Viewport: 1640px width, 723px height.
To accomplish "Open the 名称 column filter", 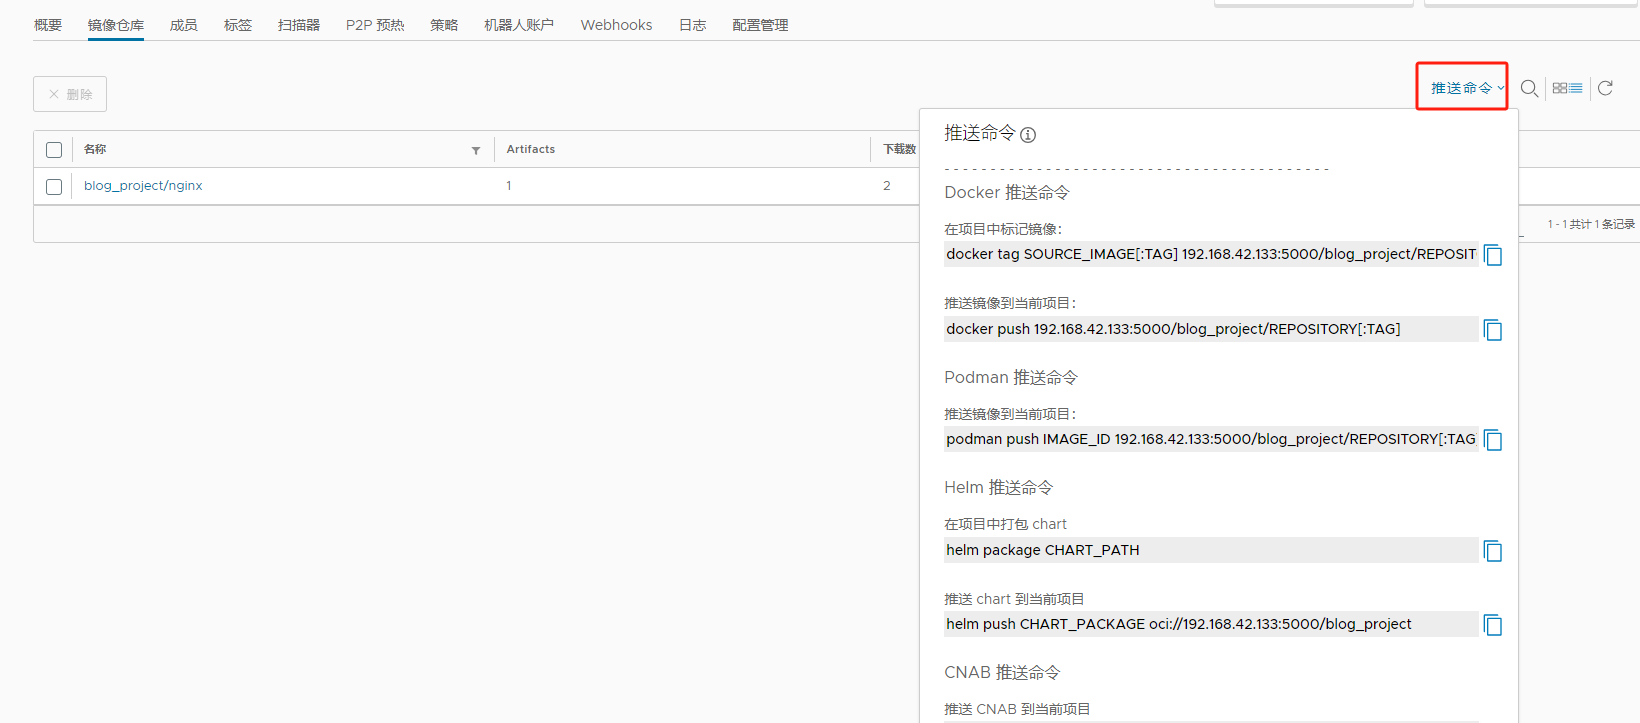I will coord(476,150).
